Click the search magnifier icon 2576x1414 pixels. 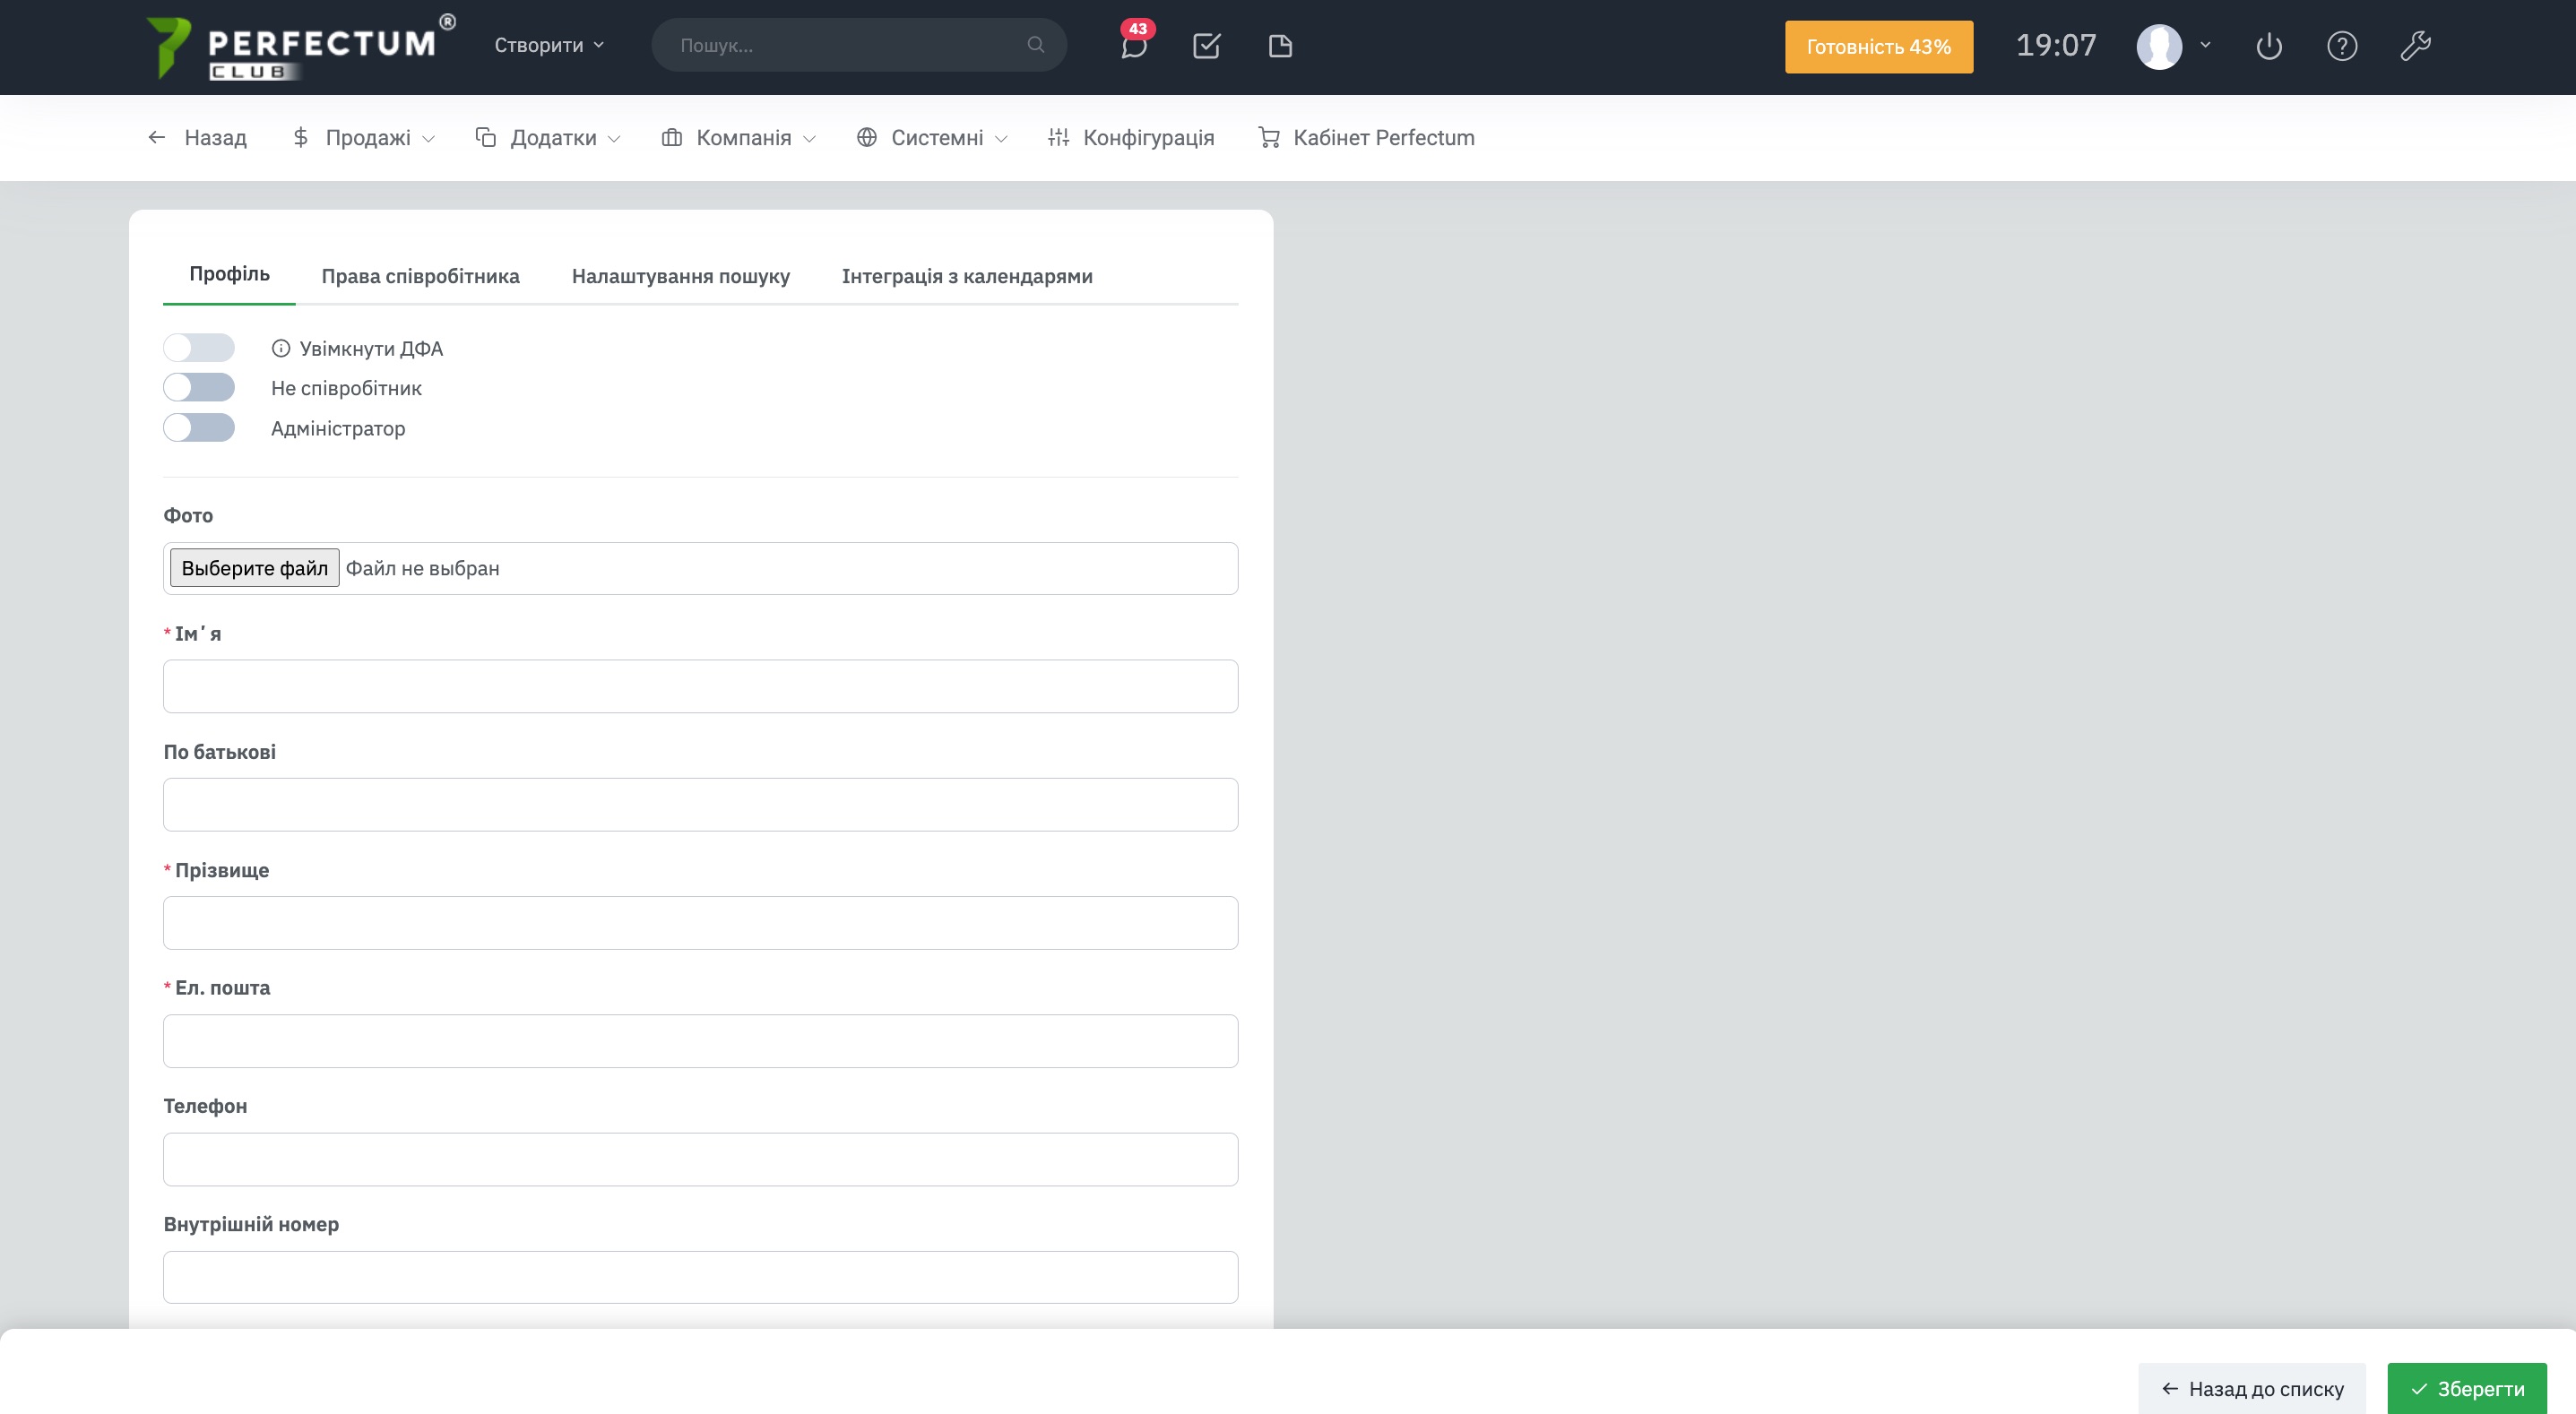click(x=1036, y=45)
